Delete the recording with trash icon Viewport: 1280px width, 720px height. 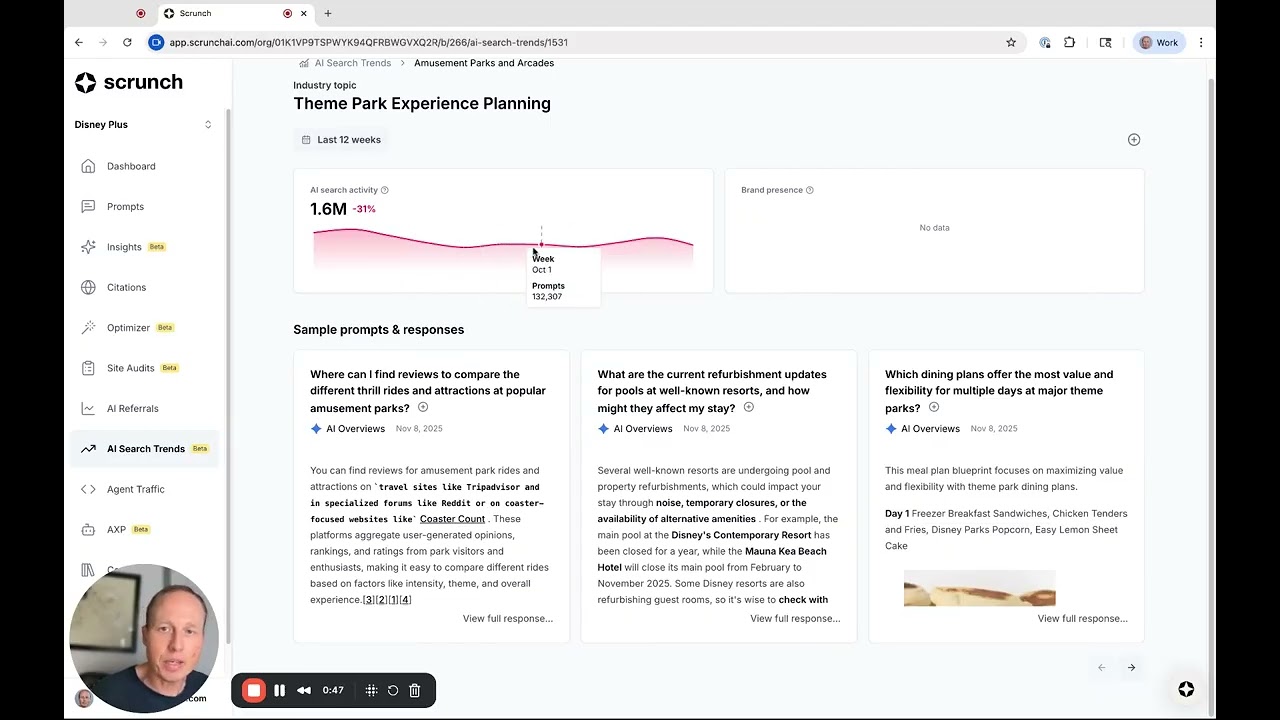[x=415, y=690]
